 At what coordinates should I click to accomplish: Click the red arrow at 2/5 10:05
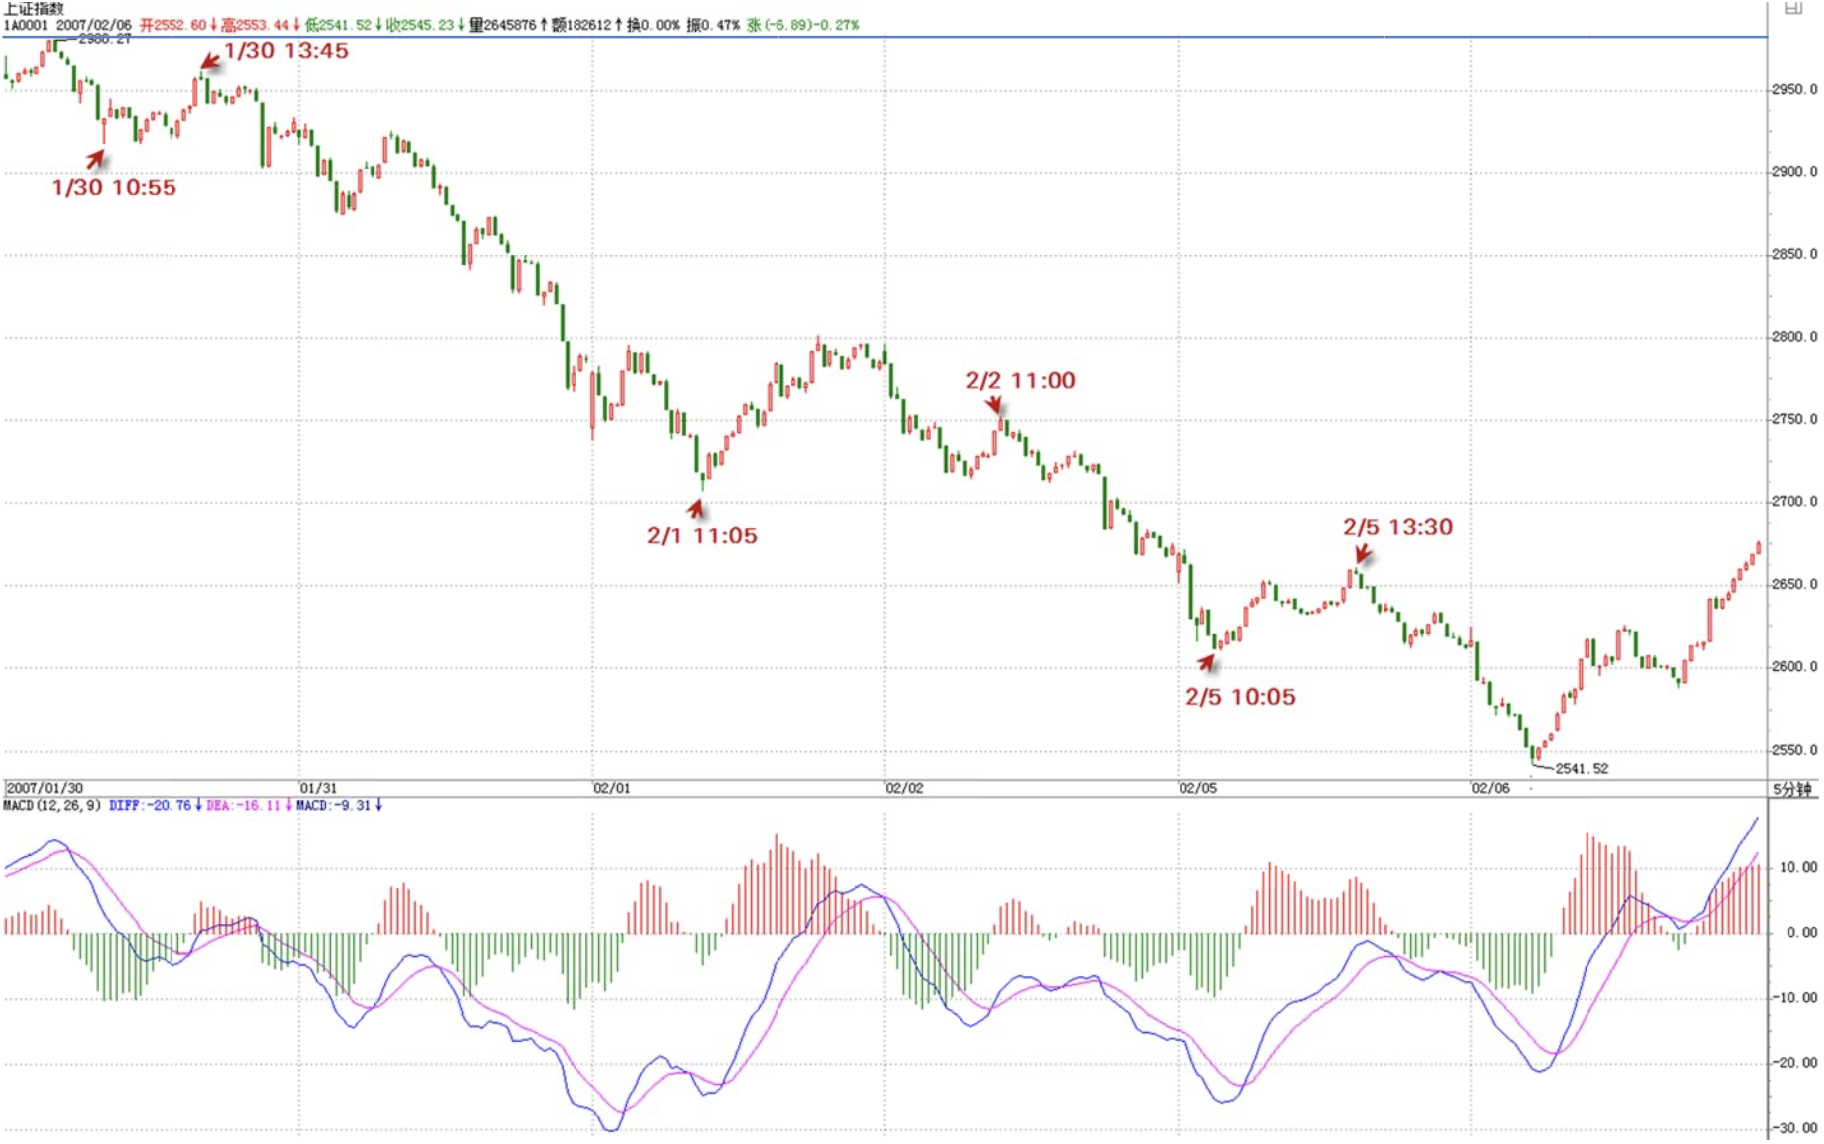[x=1208, y=661]
